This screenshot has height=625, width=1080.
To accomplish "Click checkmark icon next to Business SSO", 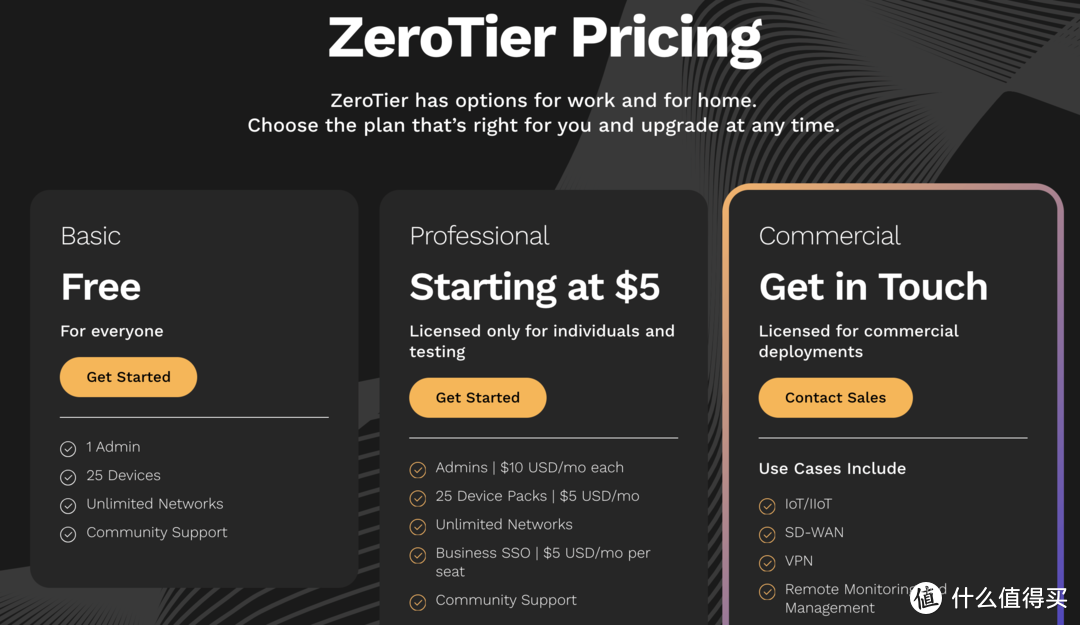I will pyautogui.click(x=418, y=554).
